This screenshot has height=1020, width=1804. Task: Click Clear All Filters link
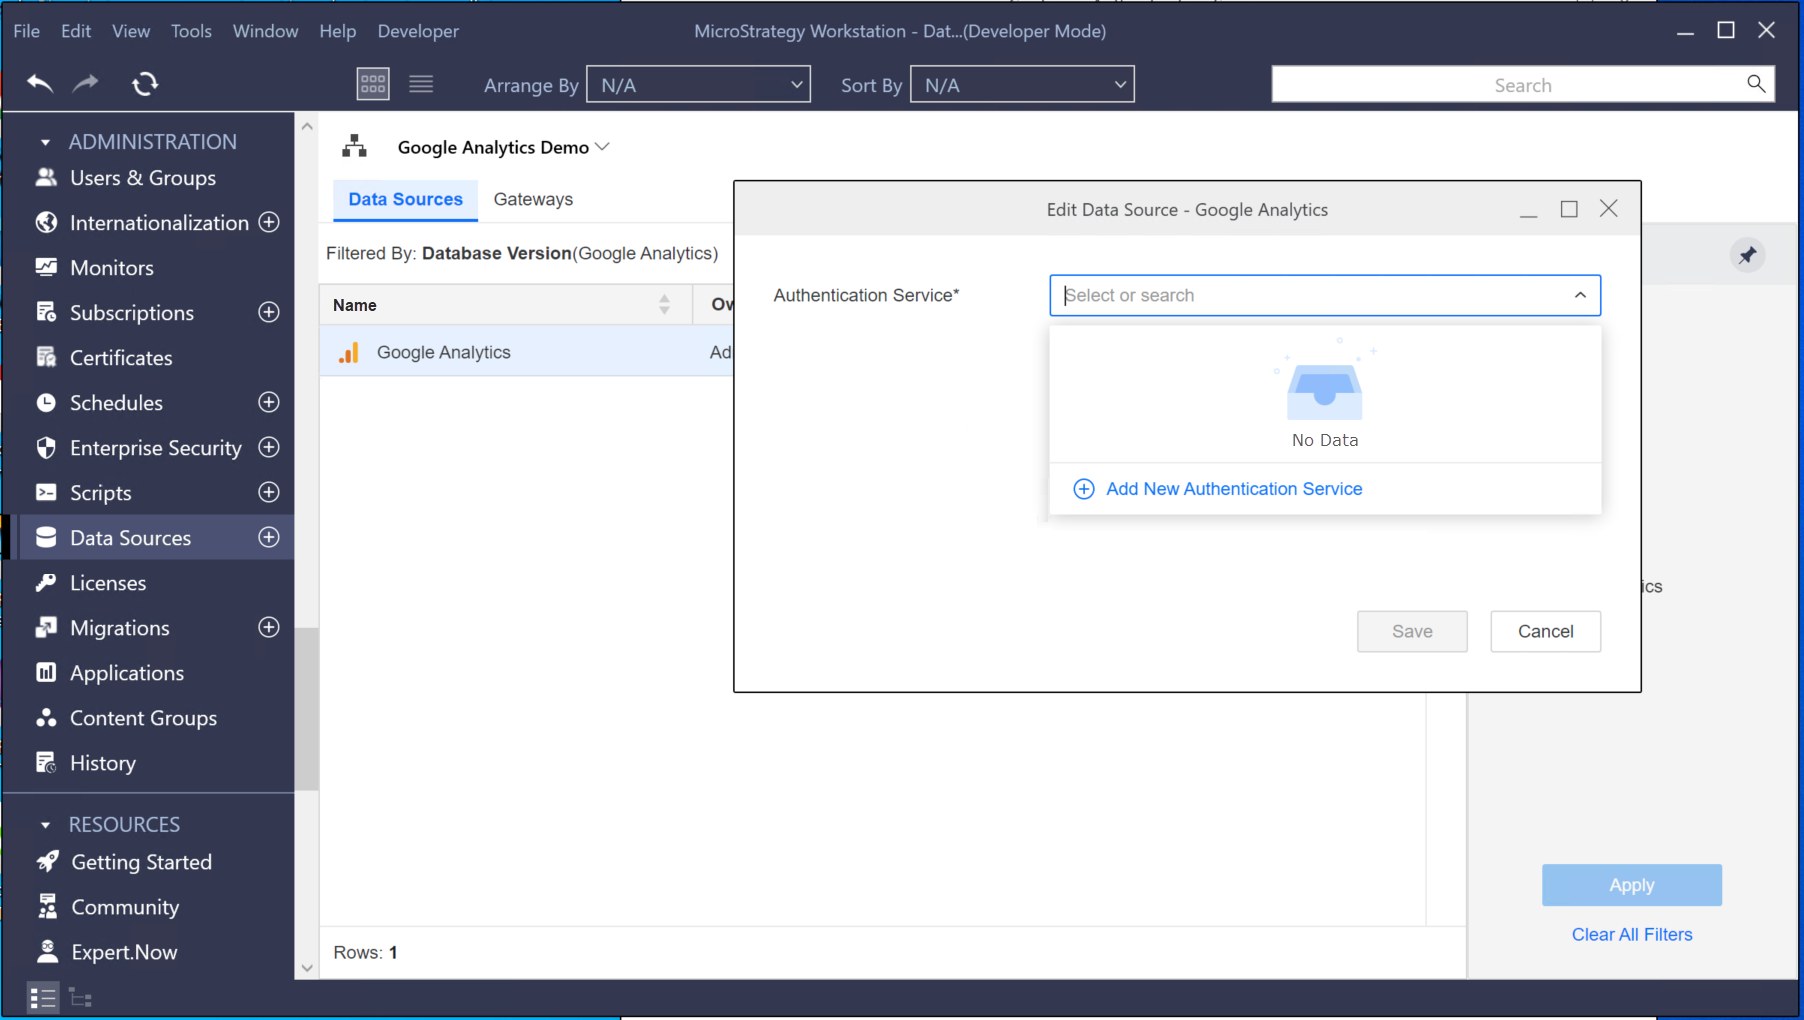click(1631, 934)
